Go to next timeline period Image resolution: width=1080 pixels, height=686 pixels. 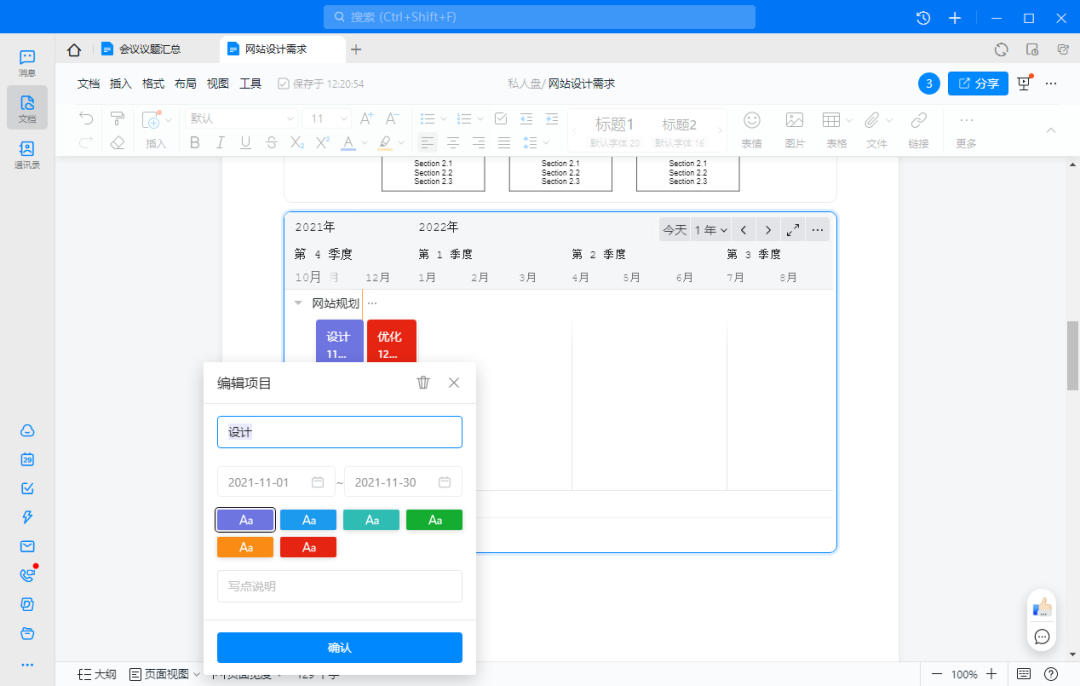(768, 230)
